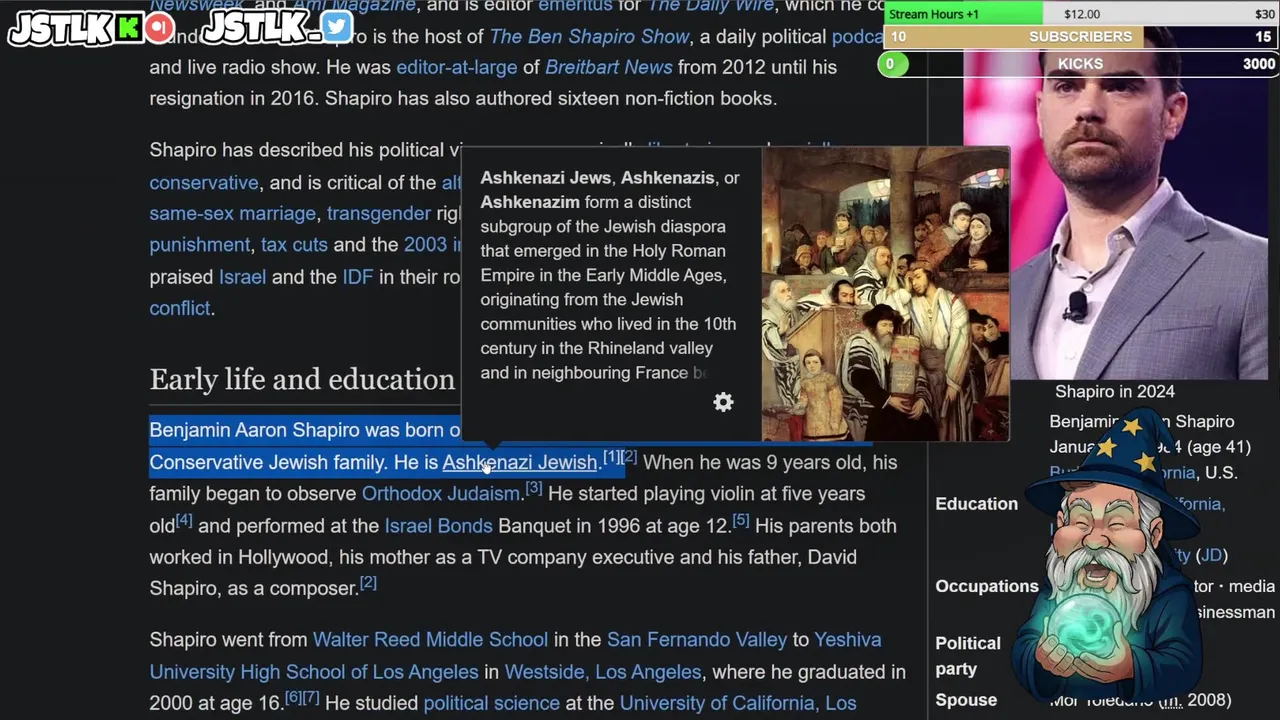Screen dimensions: 1280x720
Task: Click the 3000 Kicks goal number
Action: point(1259,64)
